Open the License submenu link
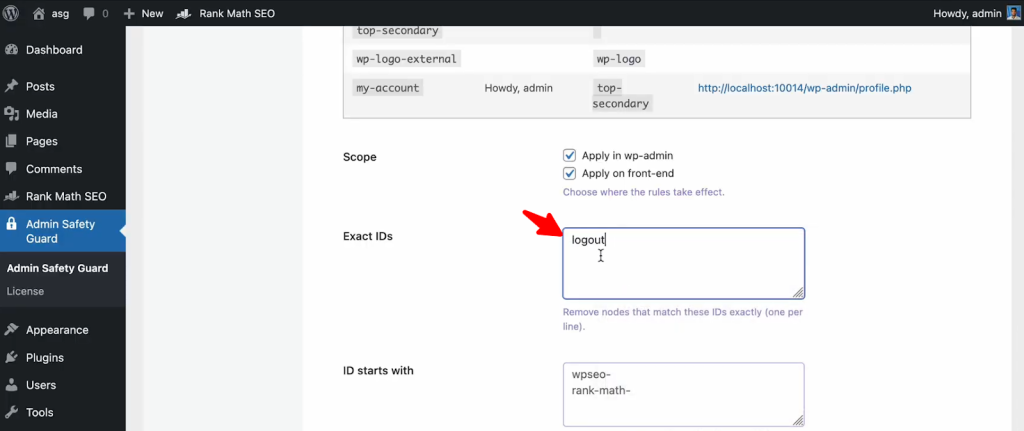The image size is (1024, 431). 25,291
